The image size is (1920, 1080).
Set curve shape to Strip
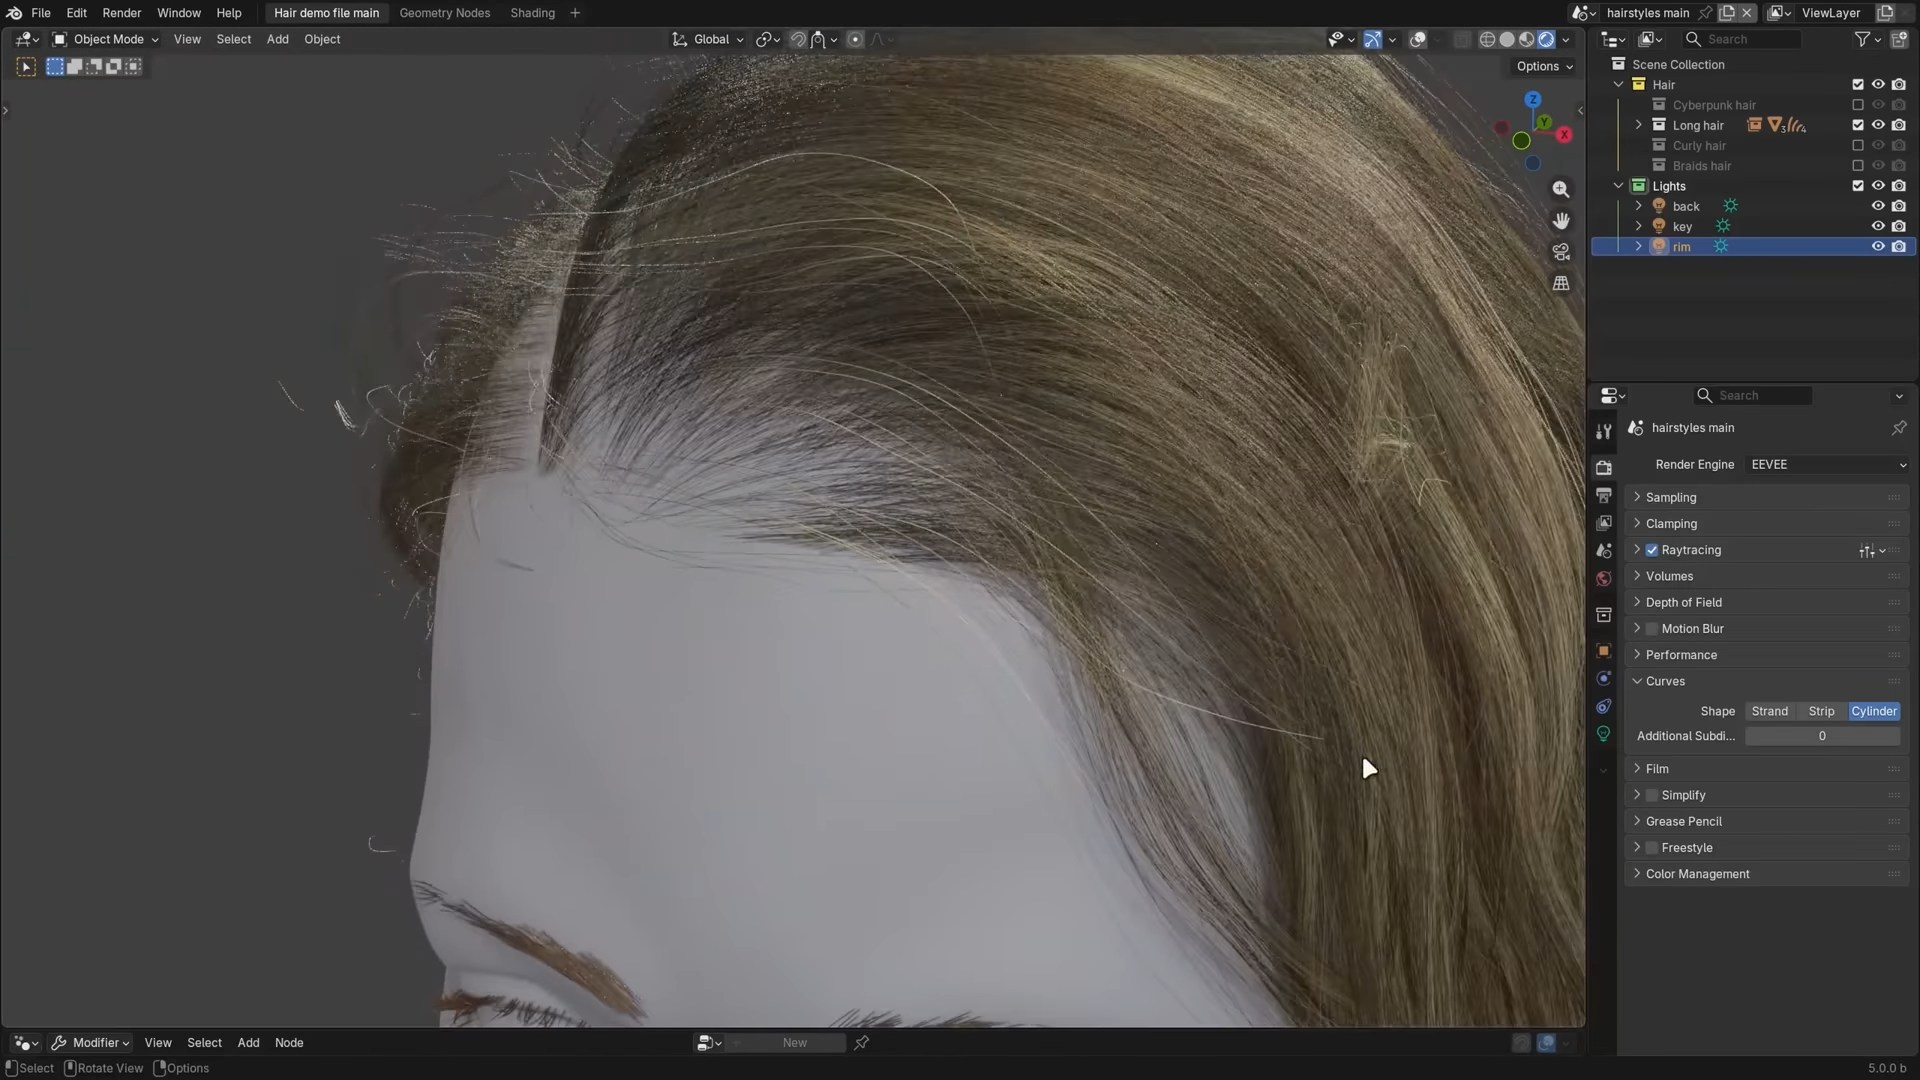pos(1821,711)
